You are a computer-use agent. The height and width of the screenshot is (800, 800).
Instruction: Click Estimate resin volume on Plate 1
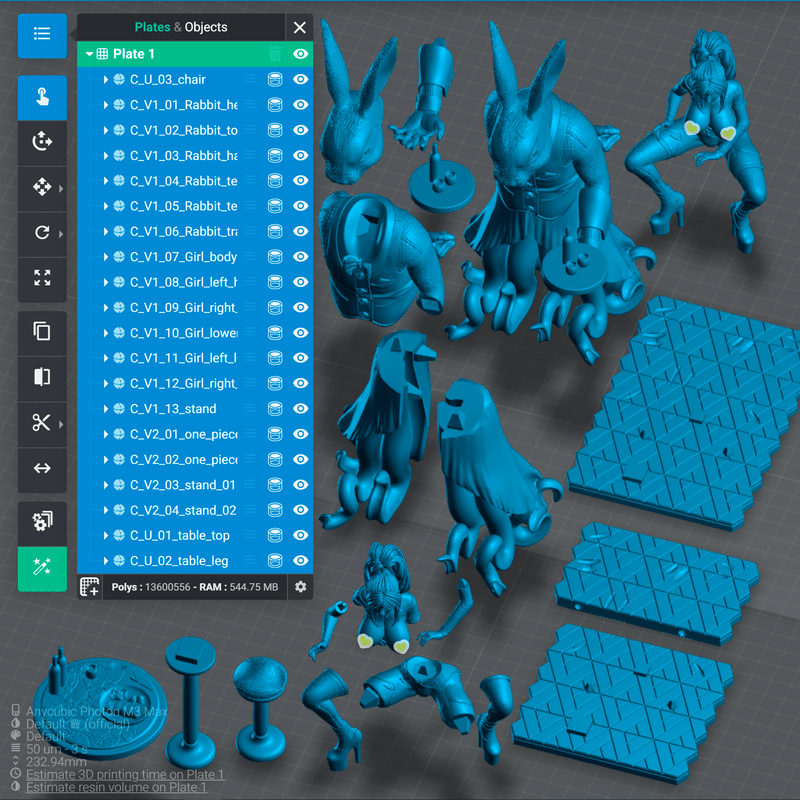pyautogui.click(x=116, y=788)
